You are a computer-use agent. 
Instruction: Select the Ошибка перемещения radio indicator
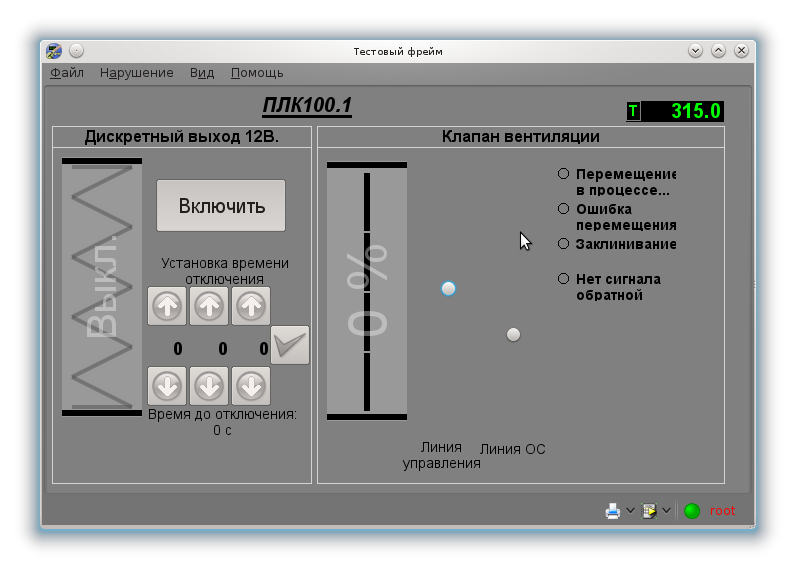point(564,209)
